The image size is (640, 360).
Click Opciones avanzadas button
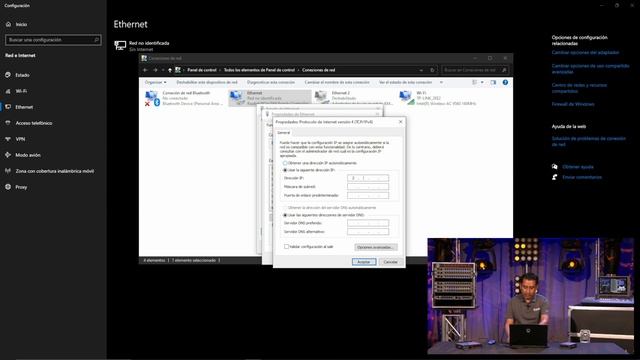[376, 247]
